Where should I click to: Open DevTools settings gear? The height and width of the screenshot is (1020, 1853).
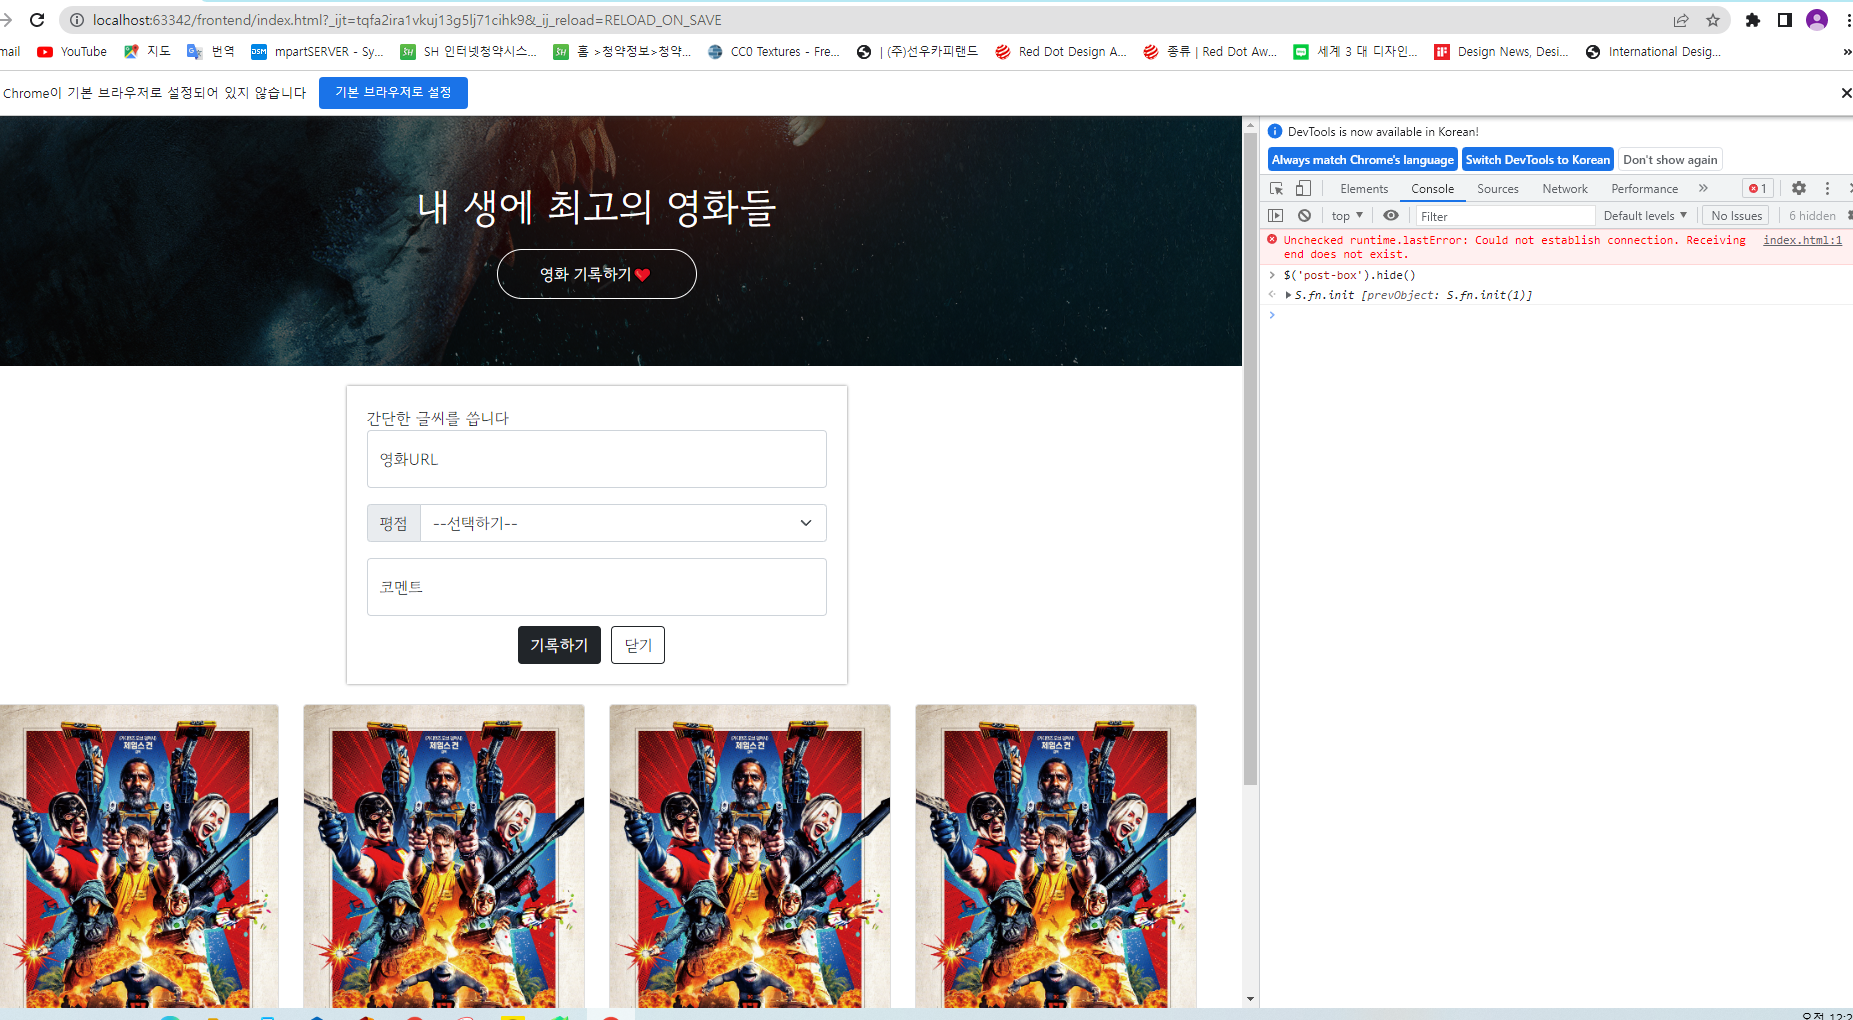click(1799, 188)
